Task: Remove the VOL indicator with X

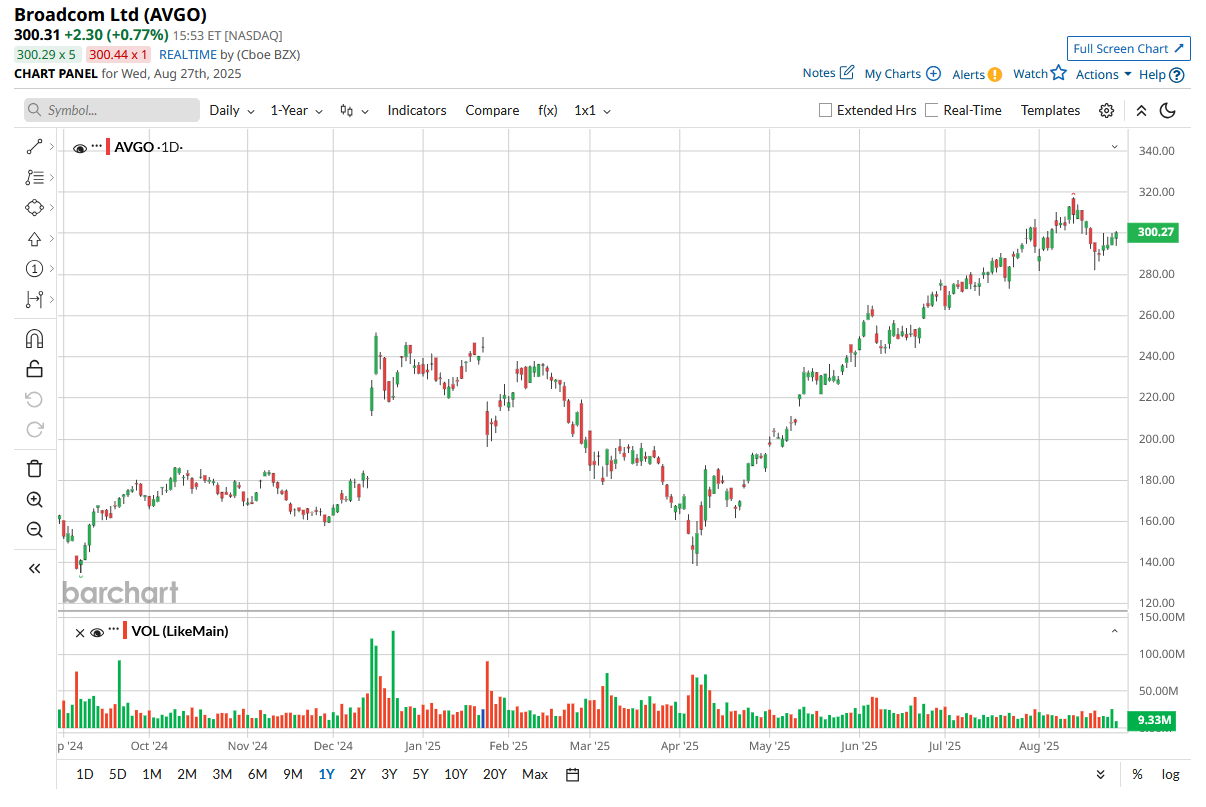Action: (80, 632)
